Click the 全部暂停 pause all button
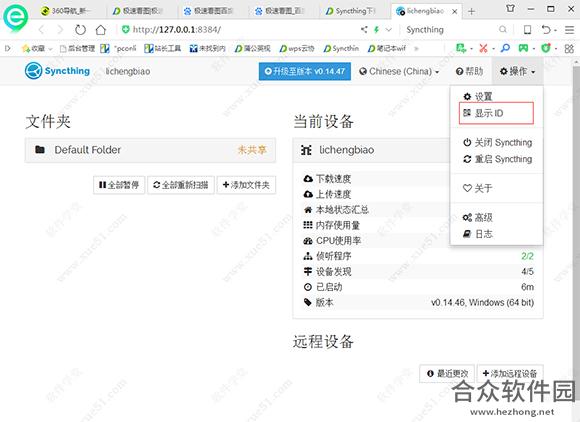This screenshot has height=422, width=580. pyautogui.click(x=119, y=185)
